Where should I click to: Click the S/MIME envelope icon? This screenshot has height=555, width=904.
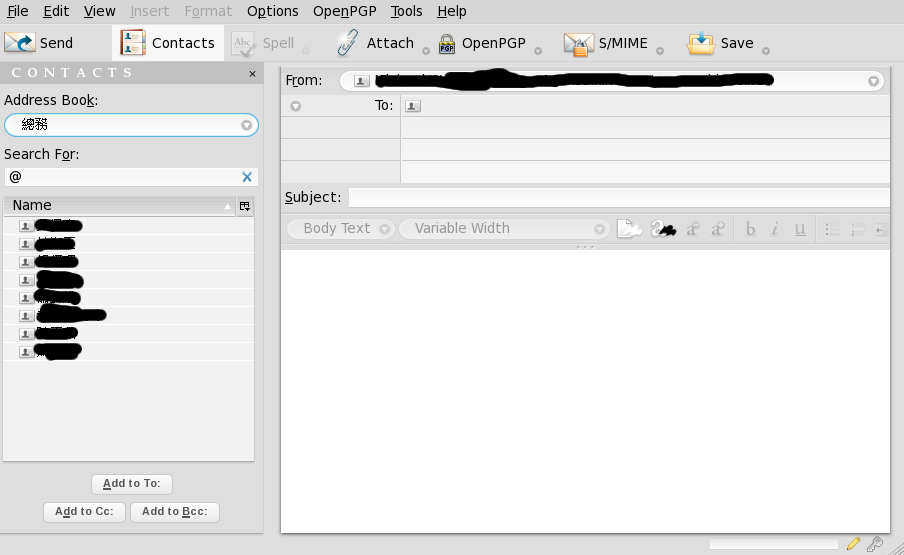tap(579, 44)
